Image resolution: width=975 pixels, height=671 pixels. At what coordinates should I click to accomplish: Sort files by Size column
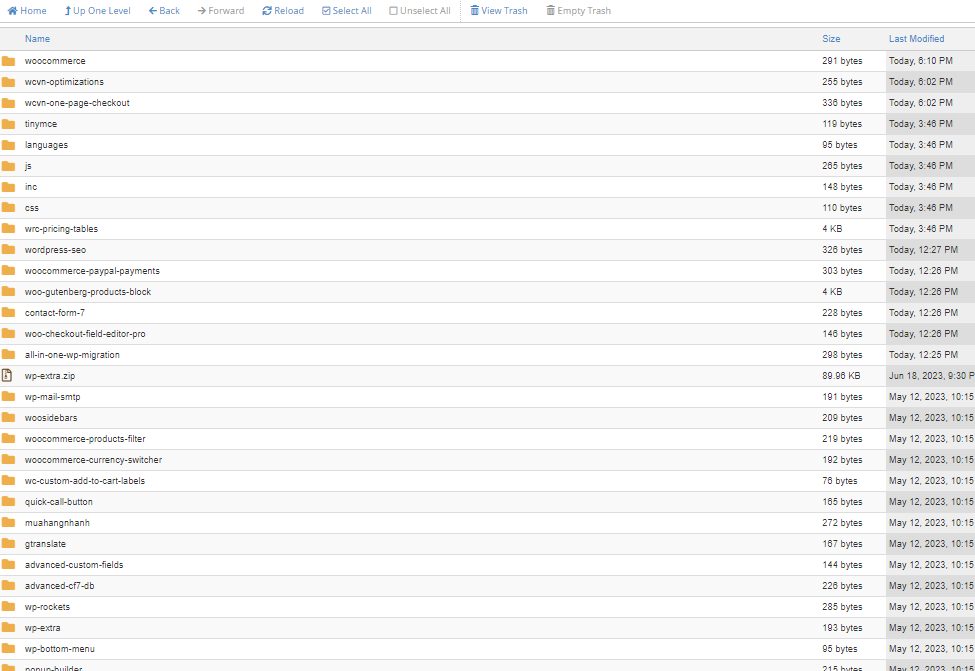point(831,39)
